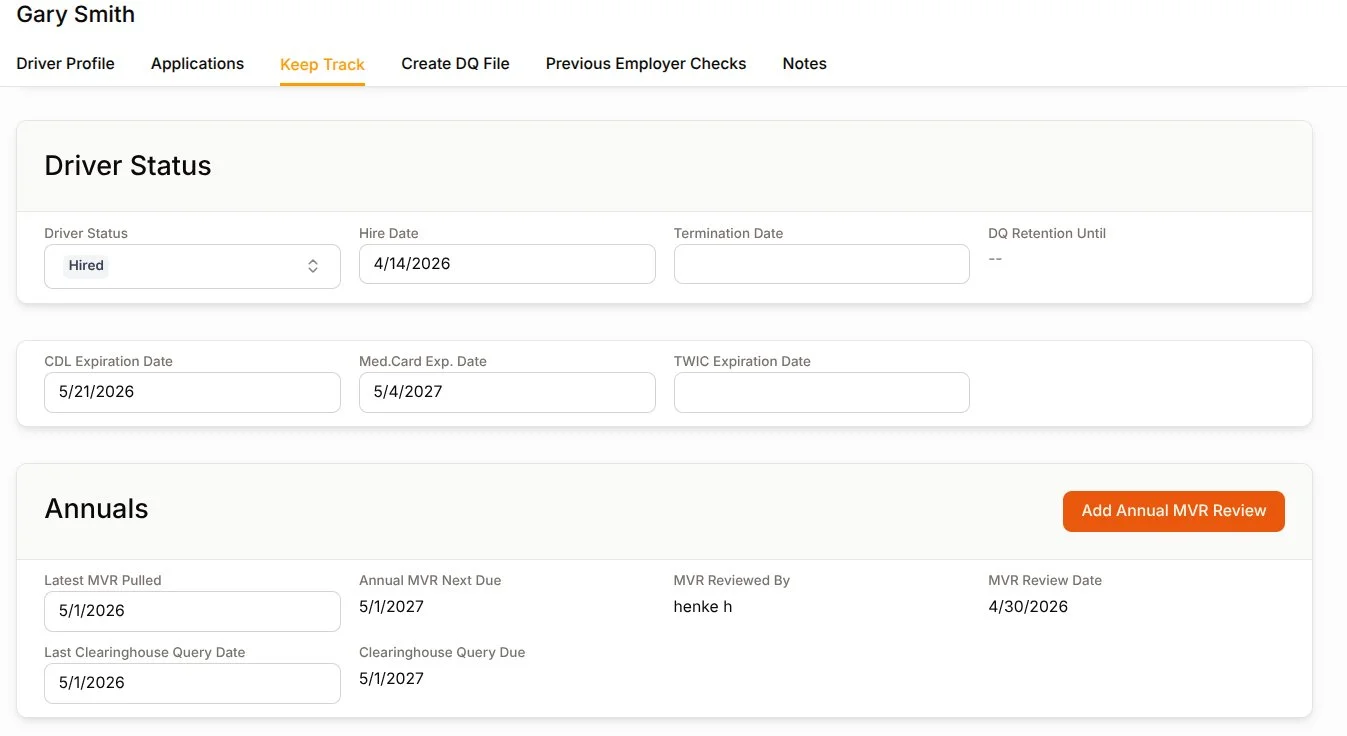Click the Annuals section heading

coord(96,509)
